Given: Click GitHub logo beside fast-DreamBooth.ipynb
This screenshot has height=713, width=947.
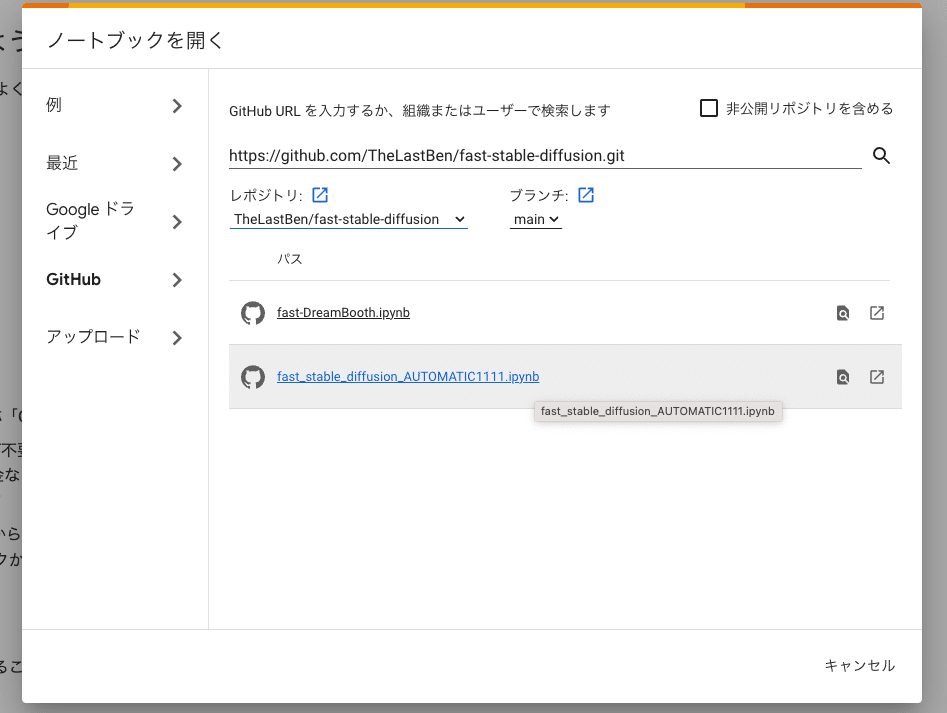Looking at the screenshot, I should [253, 313].
